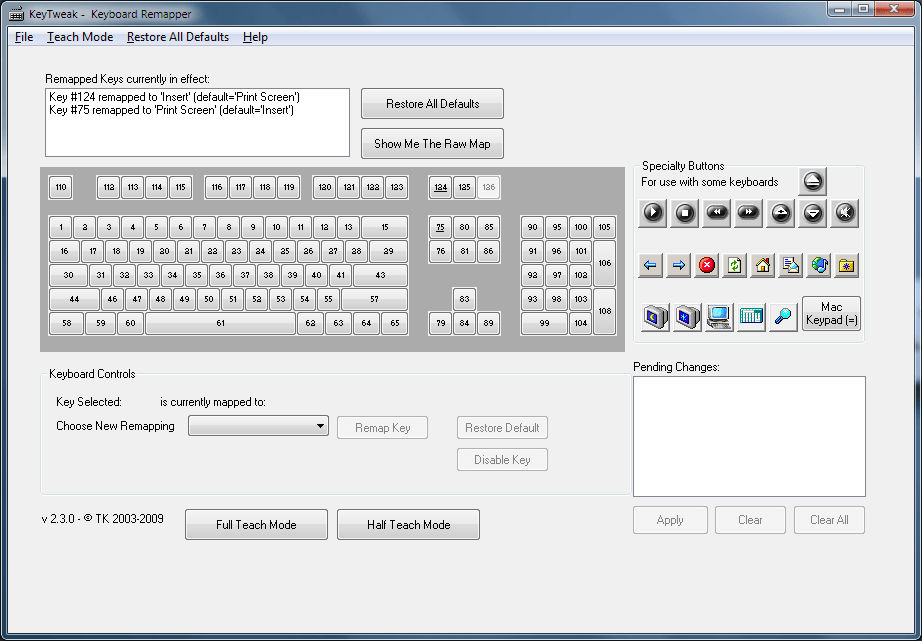Select key 58 on the keyboard layout

[x=66, y=323]
